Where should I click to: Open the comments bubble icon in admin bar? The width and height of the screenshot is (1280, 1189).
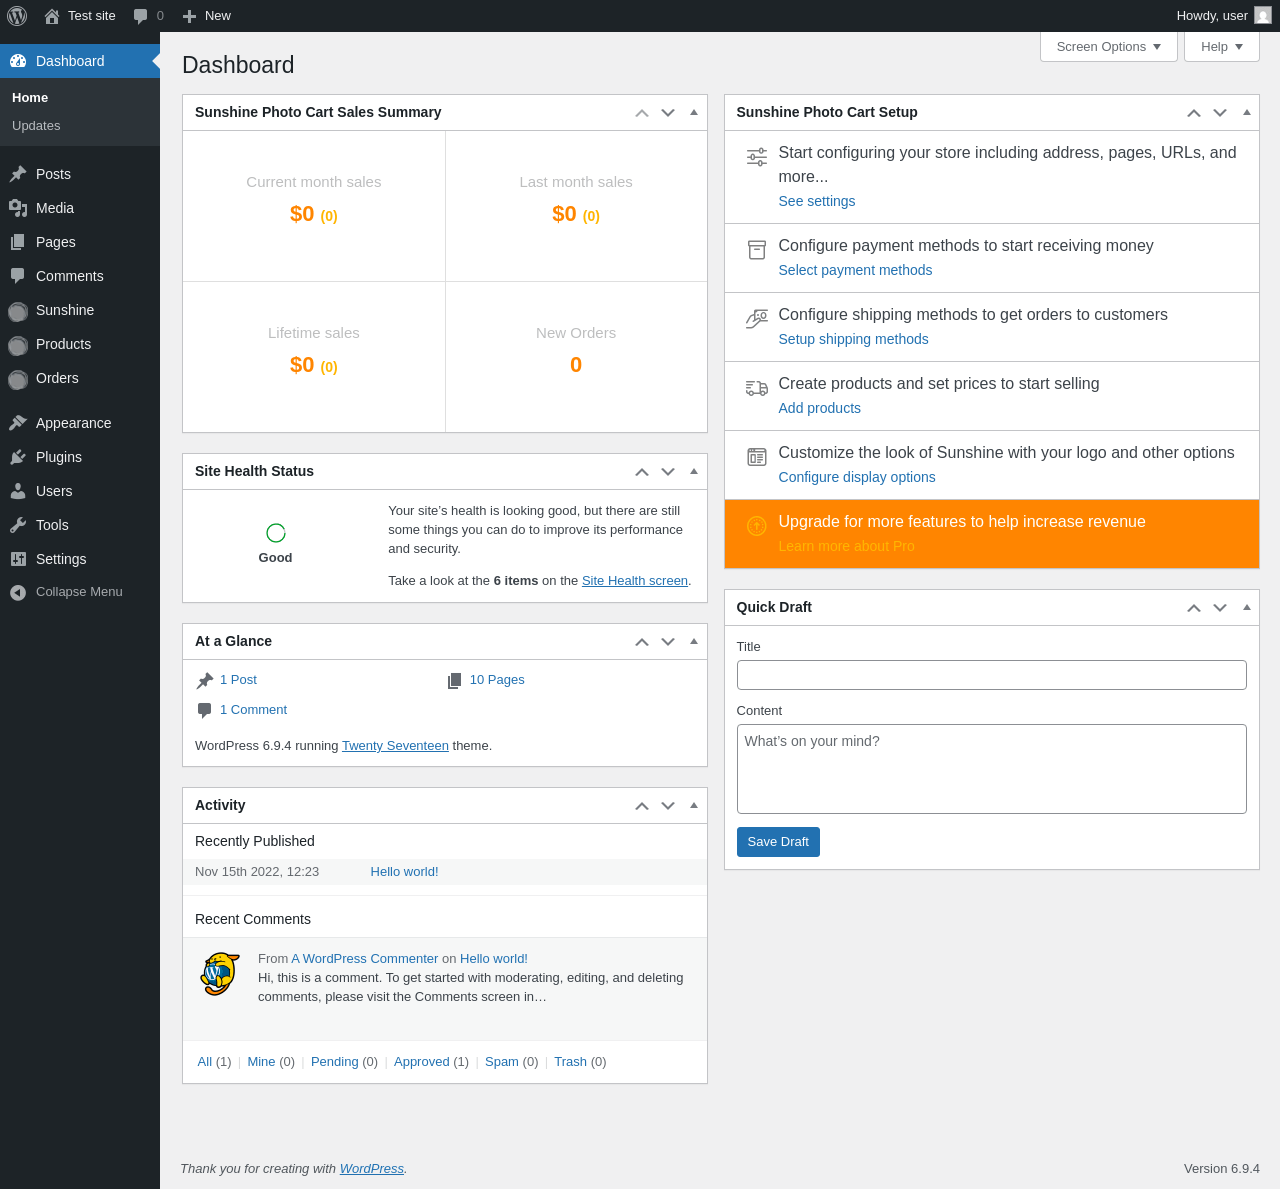(x=141, y=16)
